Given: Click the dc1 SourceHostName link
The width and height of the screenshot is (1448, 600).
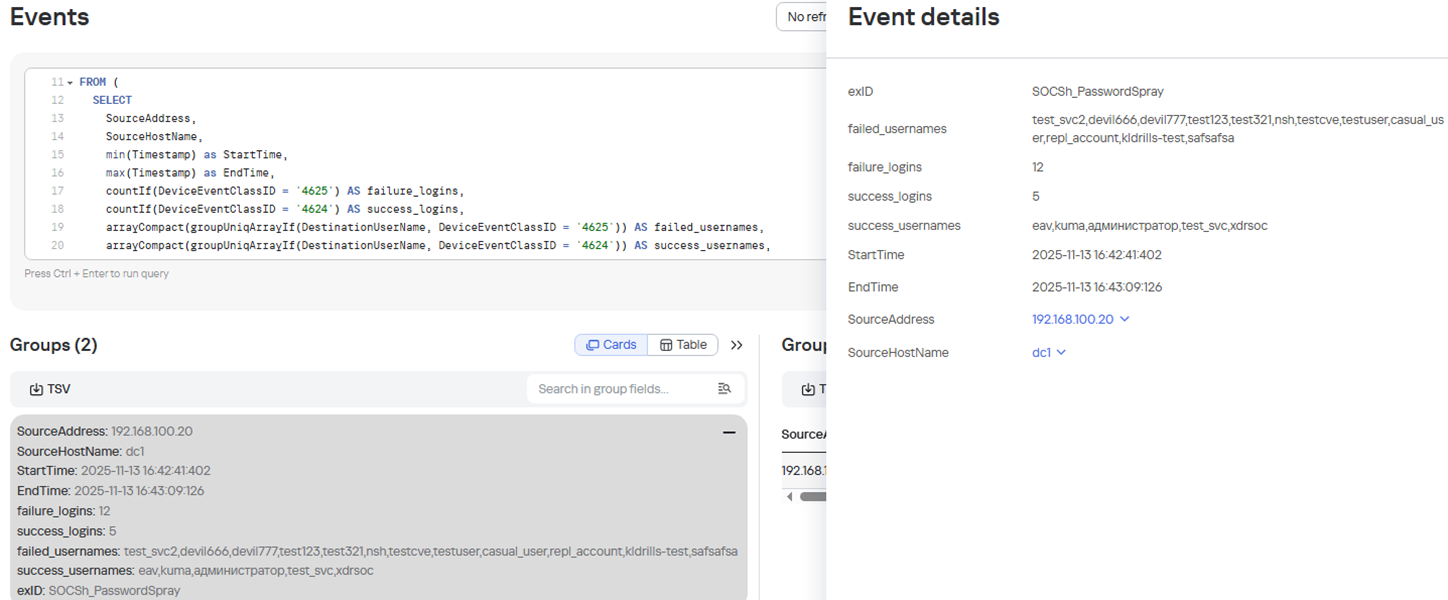Looking at the screenshot, I should (x=1041, y=352).
